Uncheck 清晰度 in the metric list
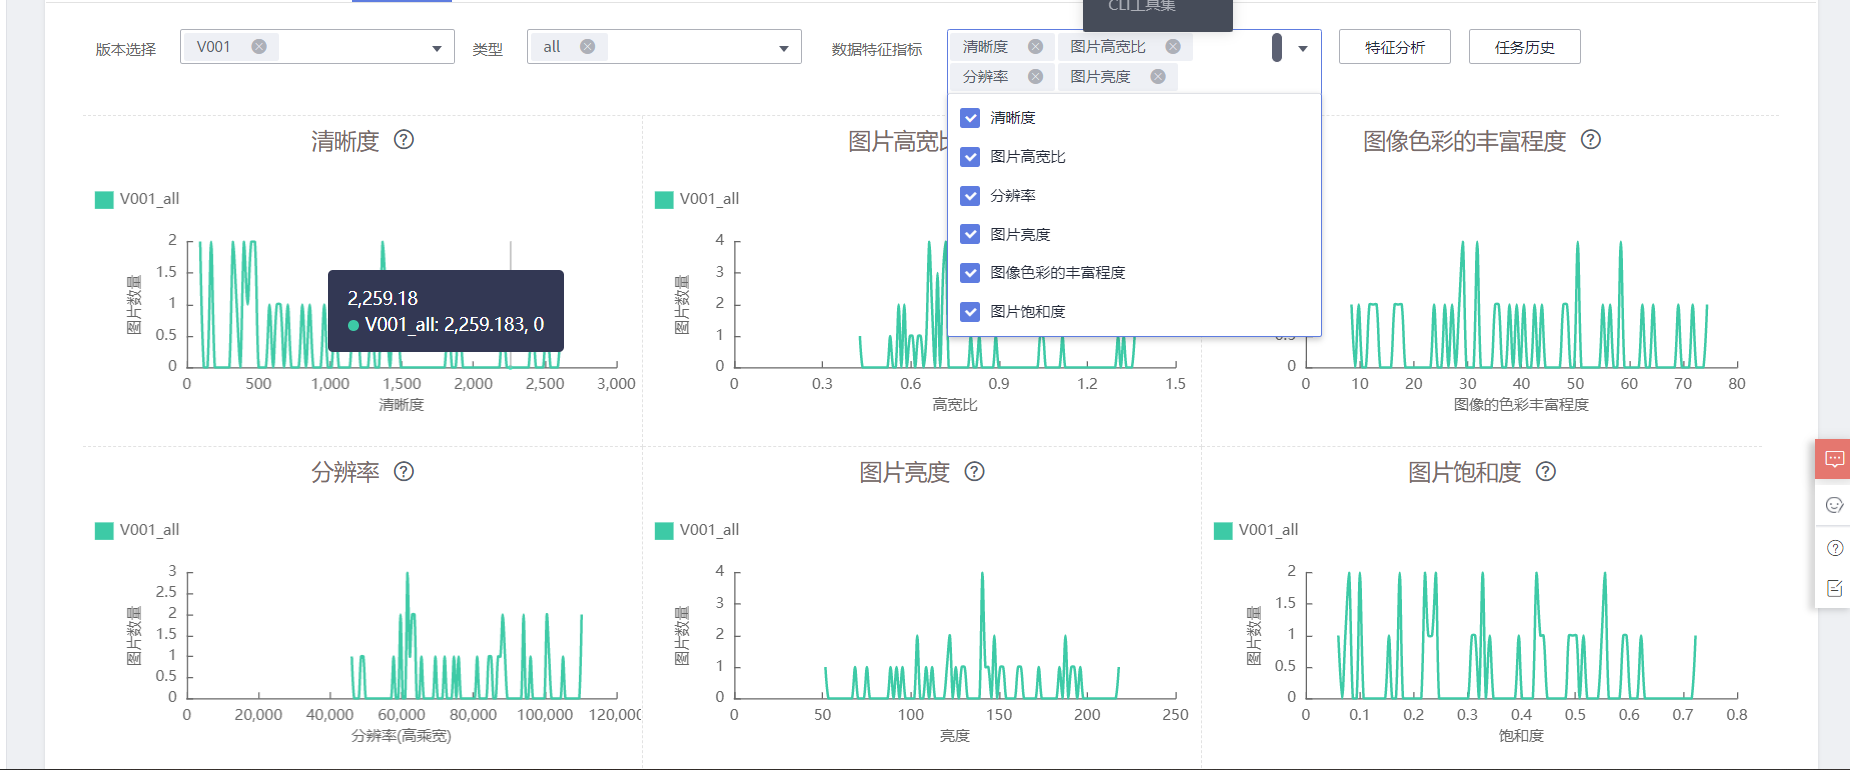 pos(970,118)
